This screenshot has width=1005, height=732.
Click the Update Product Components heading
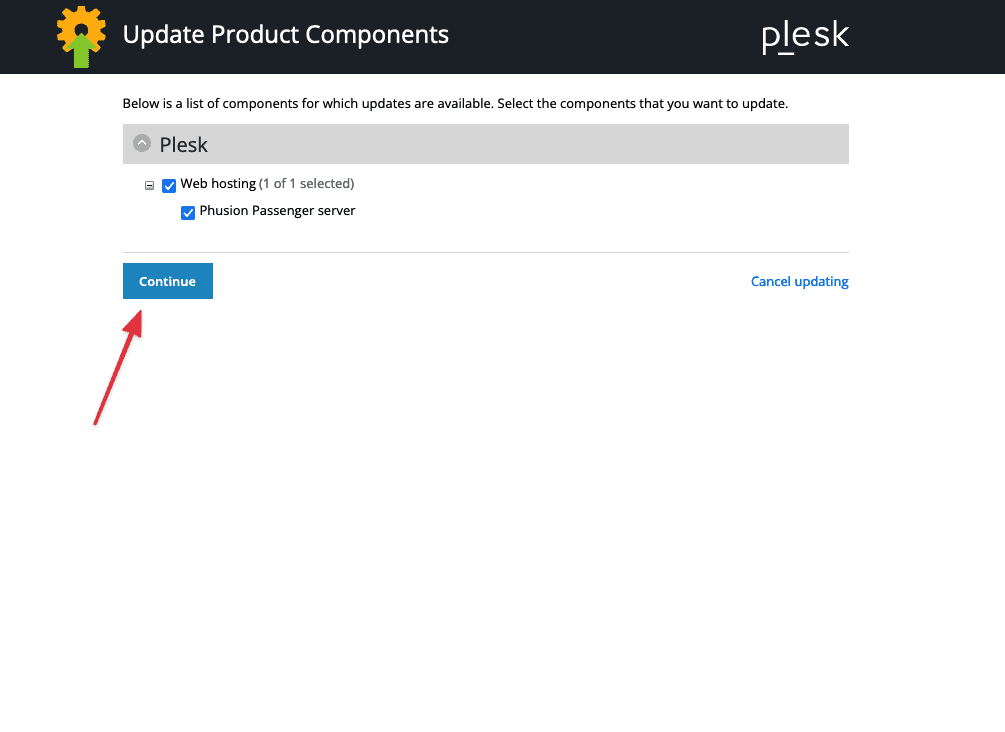coord(285,35)
